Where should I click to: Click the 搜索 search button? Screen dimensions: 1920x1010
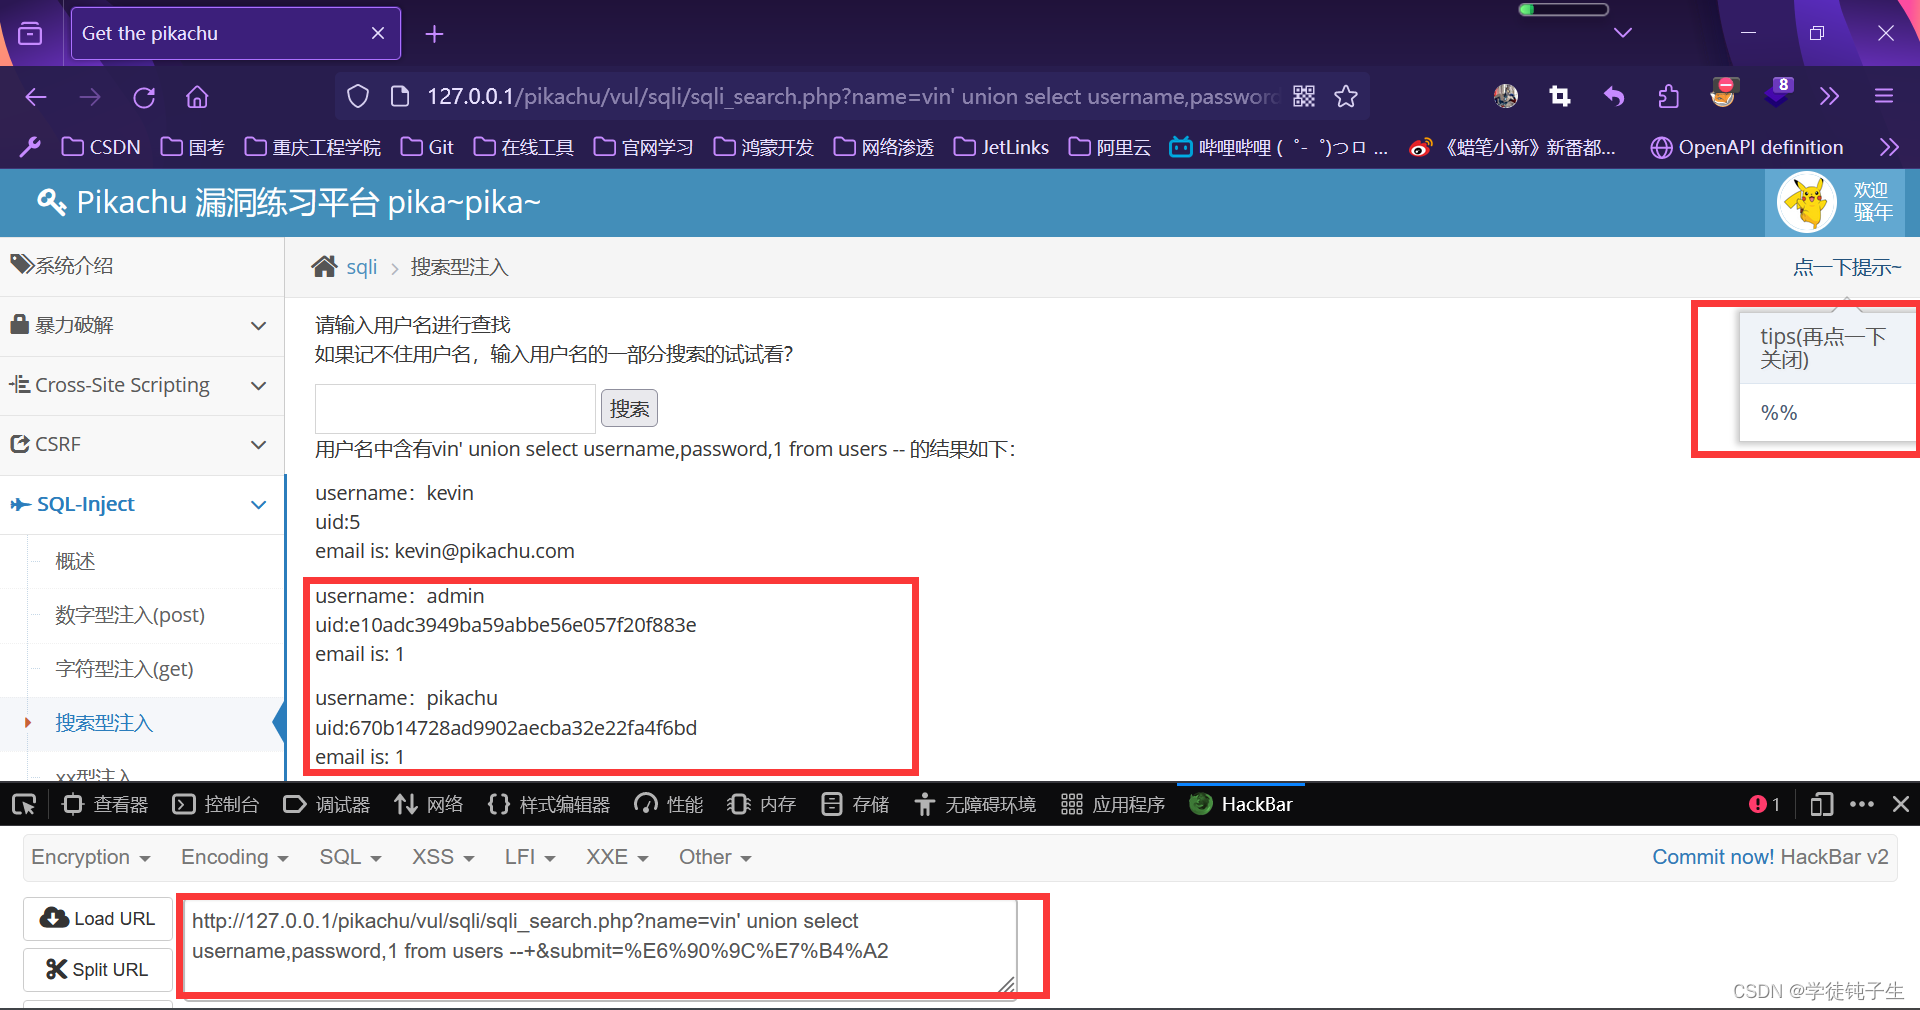point(629,408)
